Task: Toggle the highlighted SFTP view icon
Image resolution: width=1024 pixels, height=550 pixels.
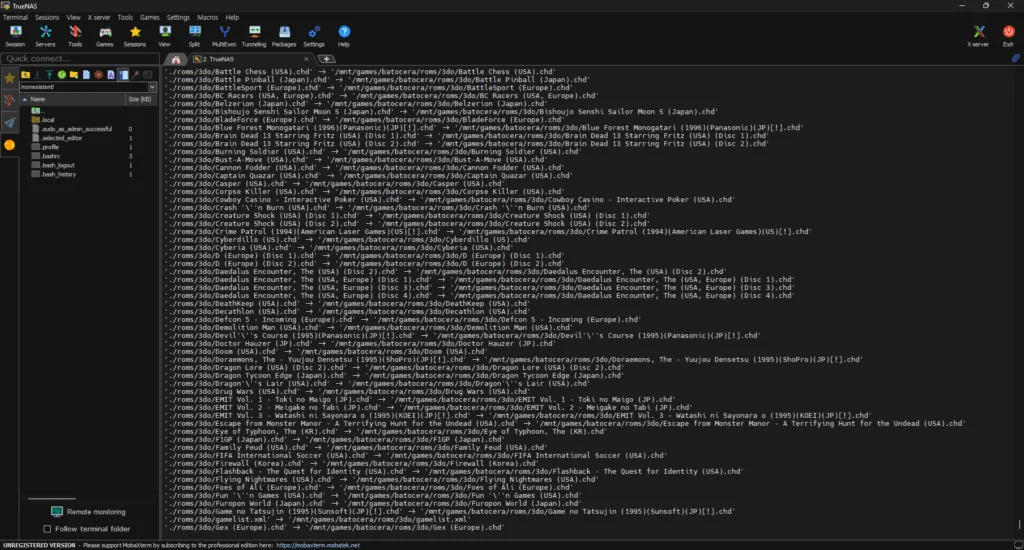Action: (123, 75)
